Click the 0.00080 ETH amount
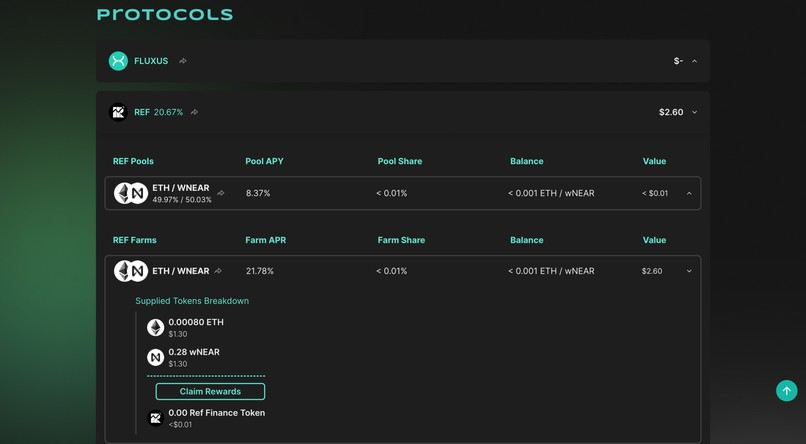806x444 pixels. pos(196,322)
